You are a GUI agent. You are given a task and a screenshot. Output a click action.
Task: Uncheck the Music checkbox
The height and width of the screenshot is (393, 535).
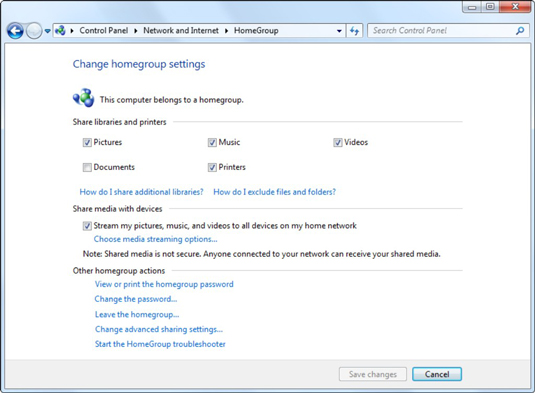click(212, 142)
